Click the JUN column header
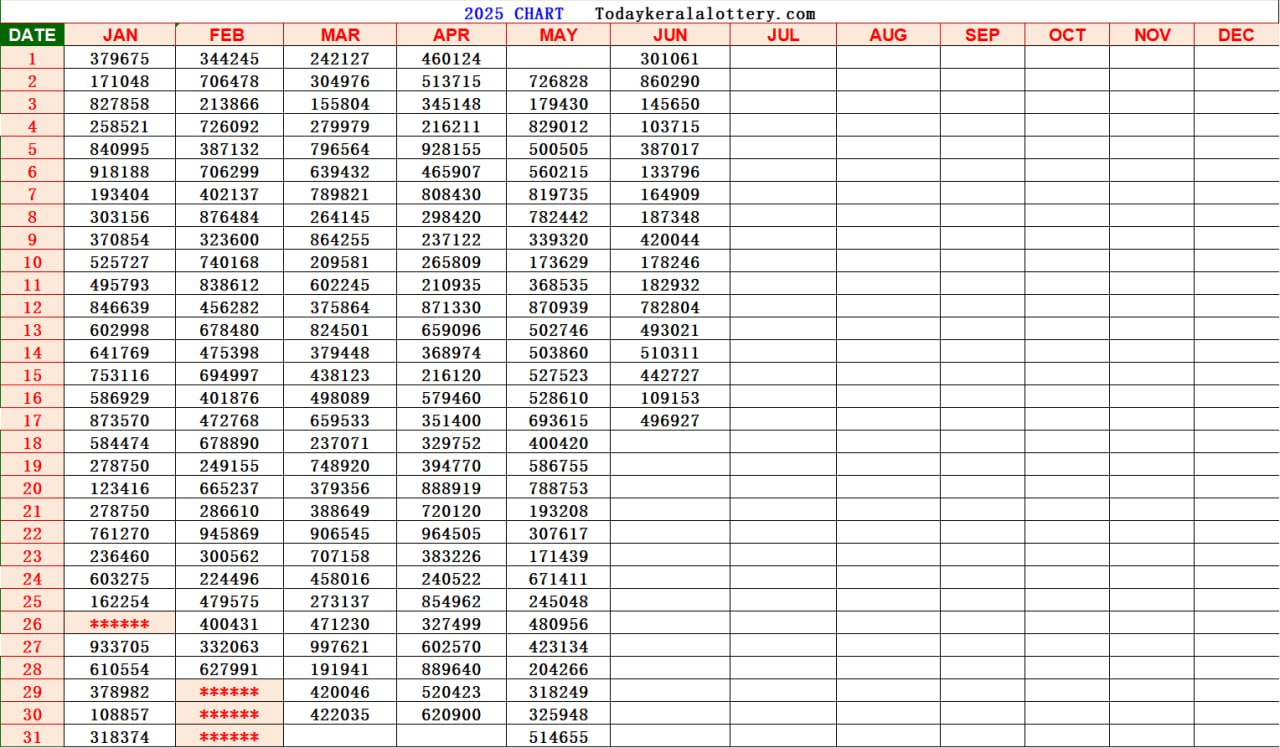This screenshot has height=748, width=1280. (x=670, y=35)
